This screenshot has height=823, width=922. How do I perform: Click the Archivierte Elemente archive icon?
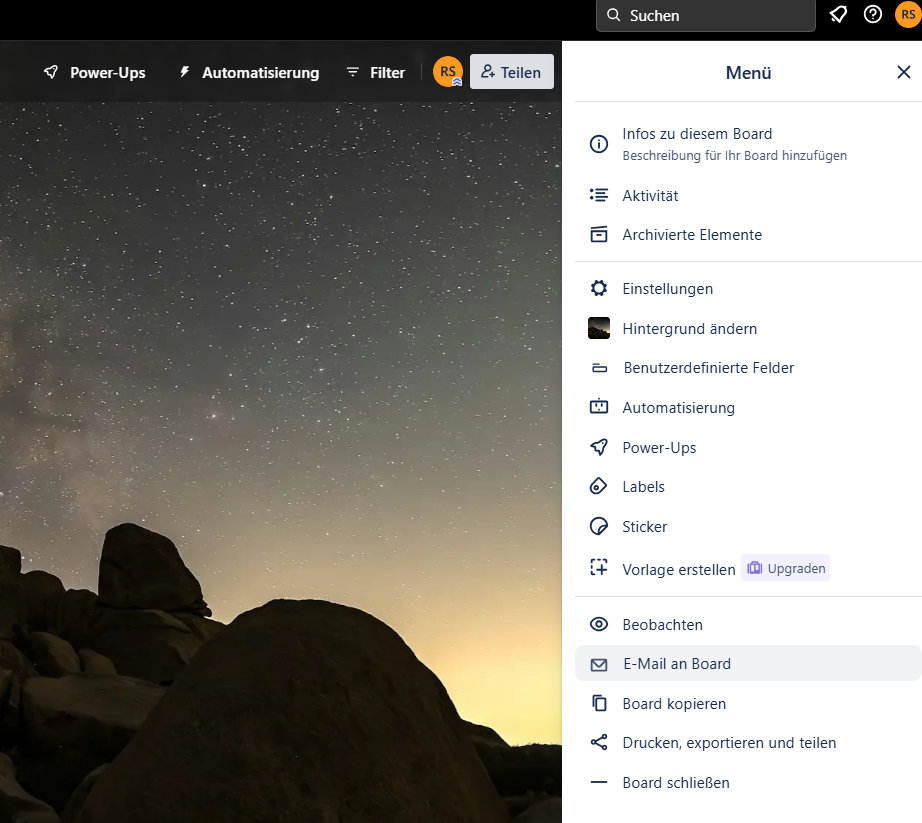pyautogui.click(x=599, y=235)
